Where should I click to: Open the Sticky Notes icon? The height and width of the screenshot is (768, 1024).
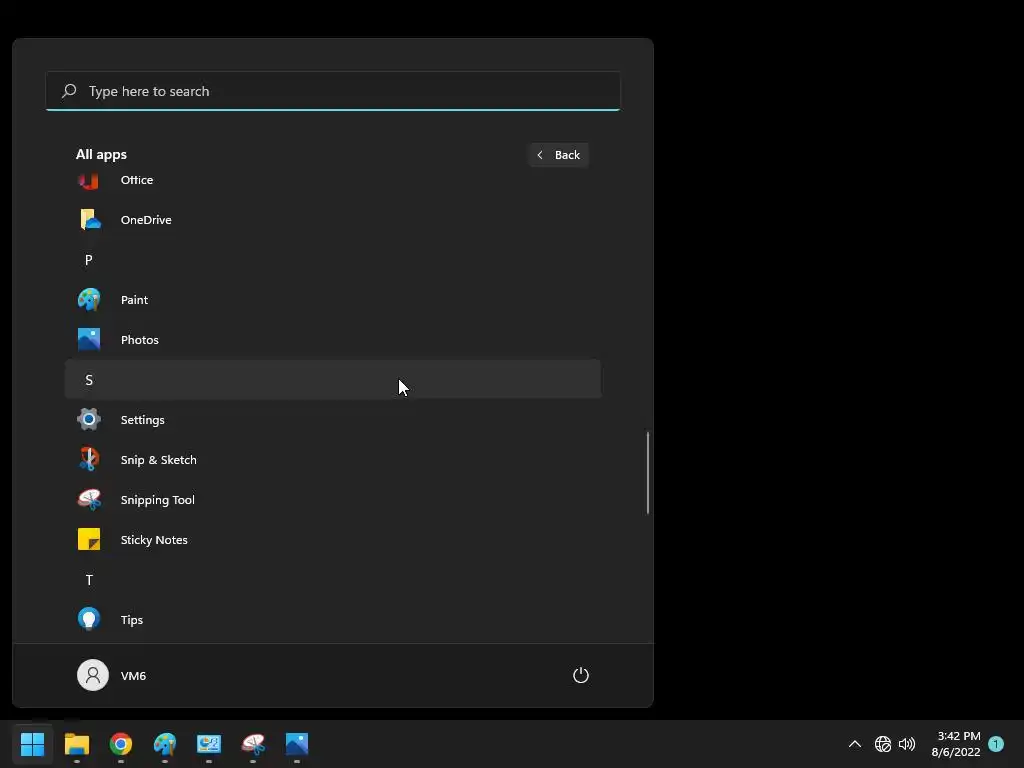pos(89,539)
